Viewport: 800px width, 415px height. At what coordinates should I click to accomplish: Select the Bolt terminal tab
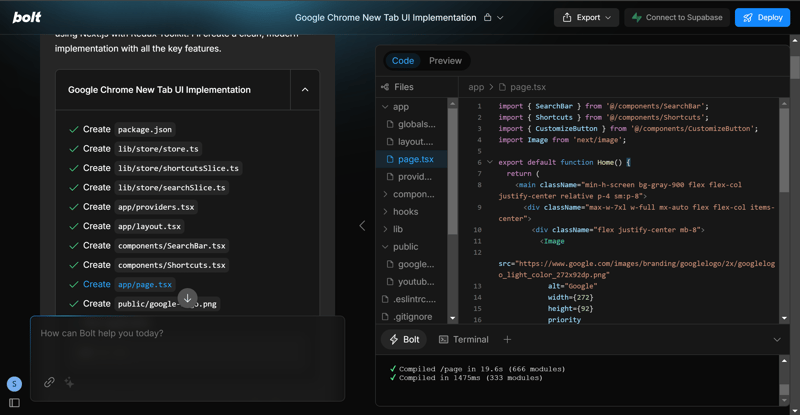pyautogui.click(x=405, y=339)
